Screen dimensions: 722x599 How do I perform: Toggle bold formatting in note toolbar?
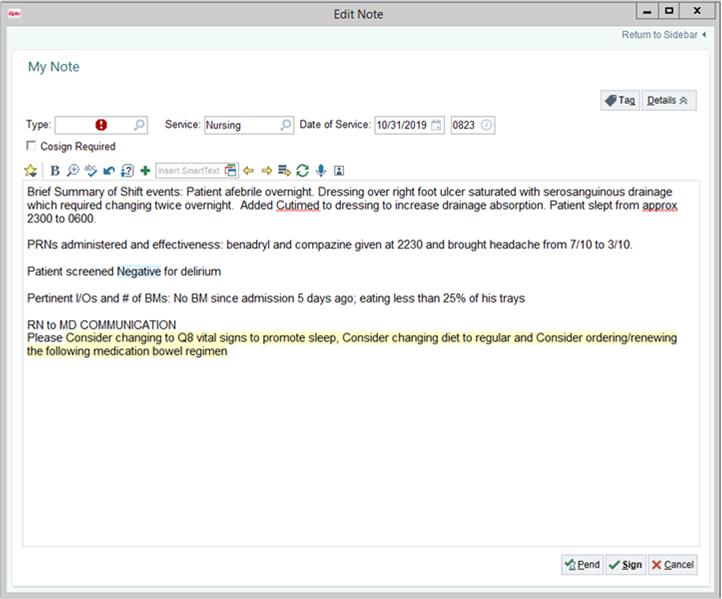[x=55, y=171]
